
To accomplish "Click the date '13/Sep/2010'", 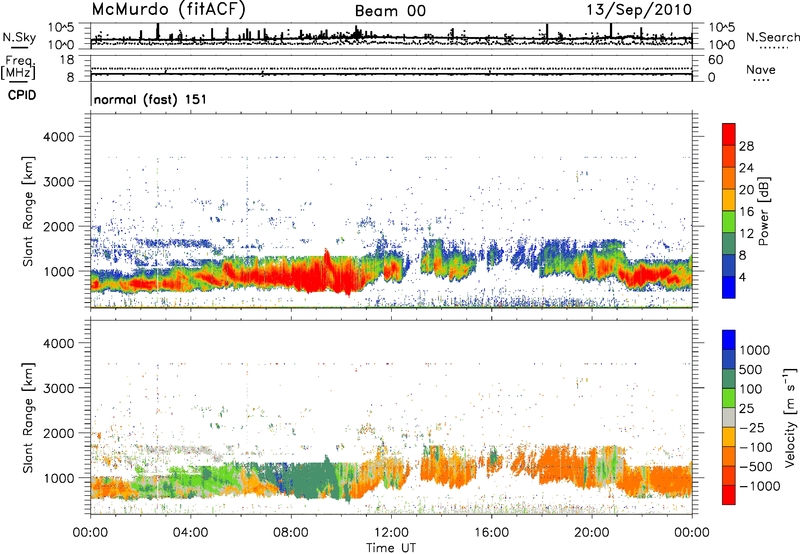I will pyautogui.click(x=639, y=9).
